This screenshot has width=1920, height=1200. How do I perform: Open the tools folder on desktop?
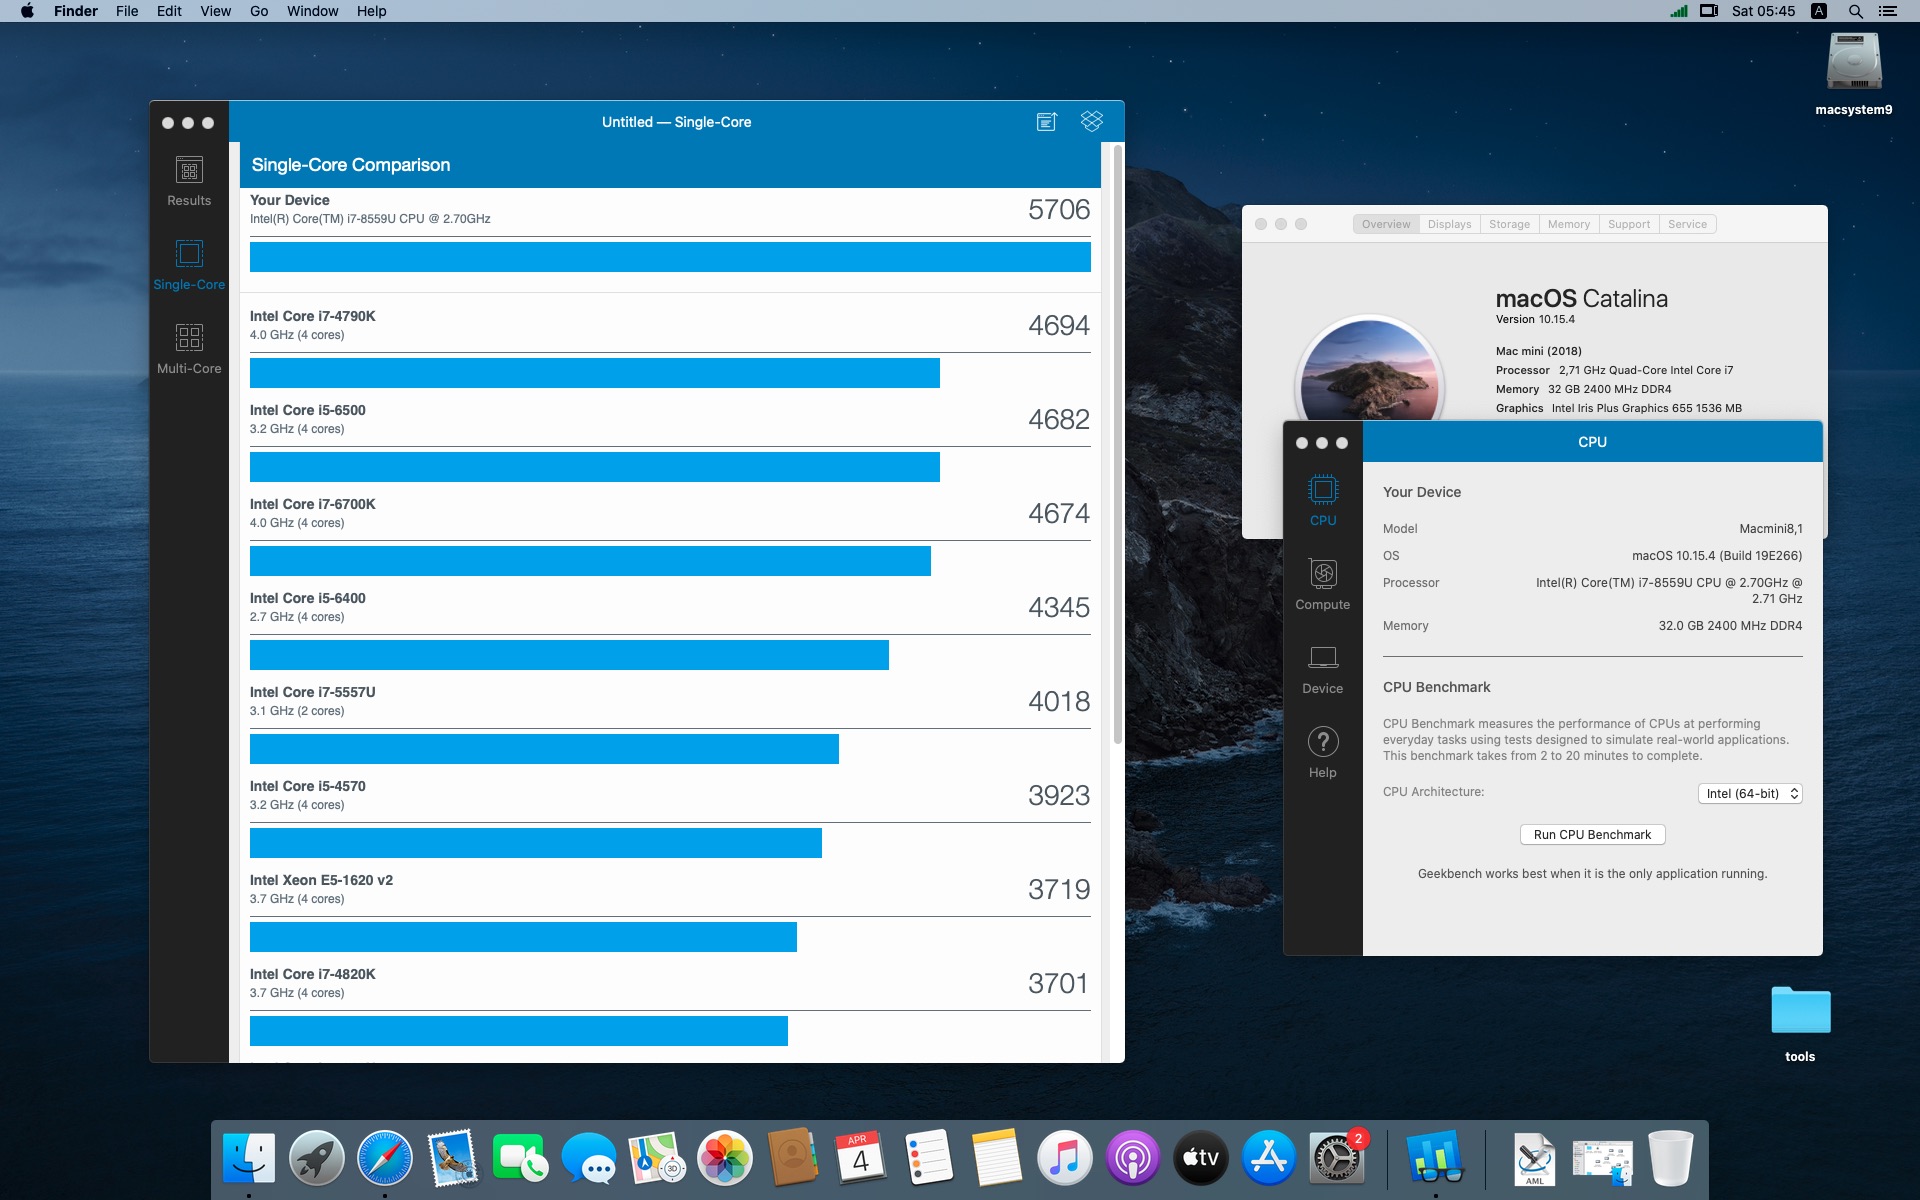click(1800, 1022)
